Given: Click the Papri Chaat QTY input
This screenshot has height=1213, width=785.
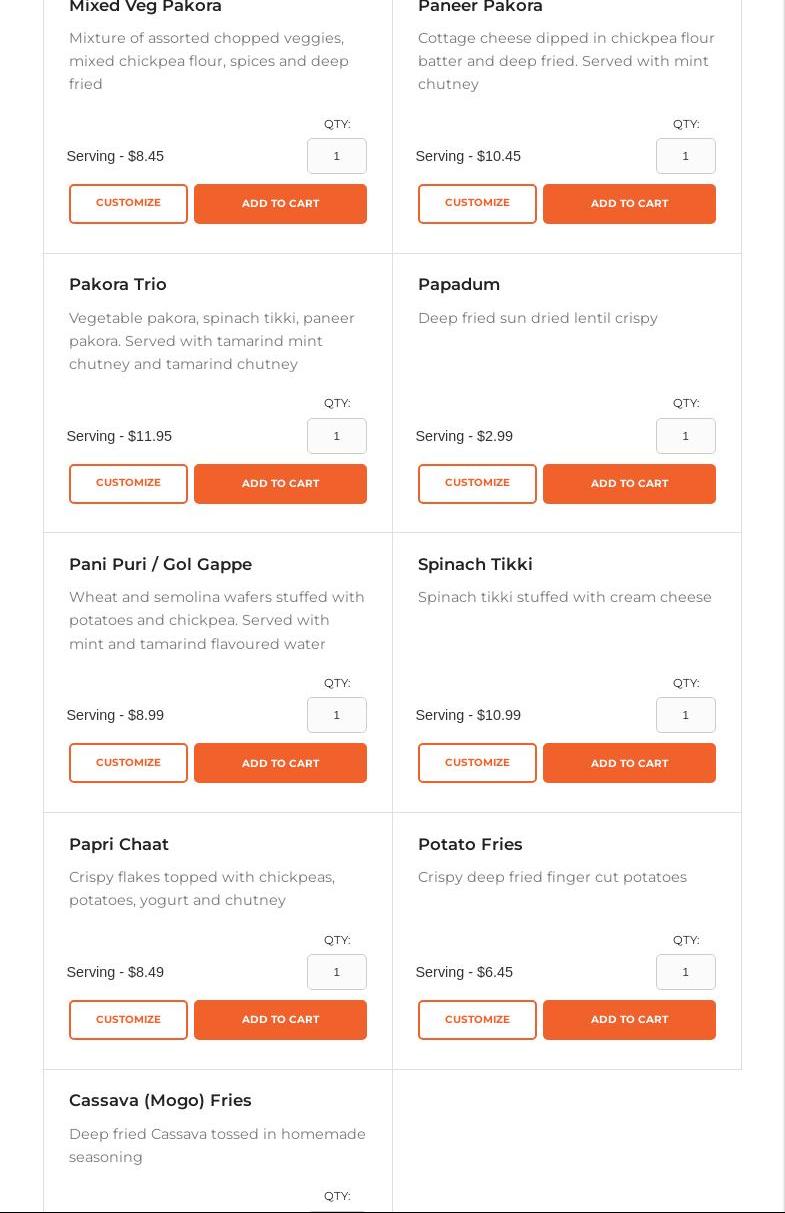Looking at the screenshot, I should 337,972.
